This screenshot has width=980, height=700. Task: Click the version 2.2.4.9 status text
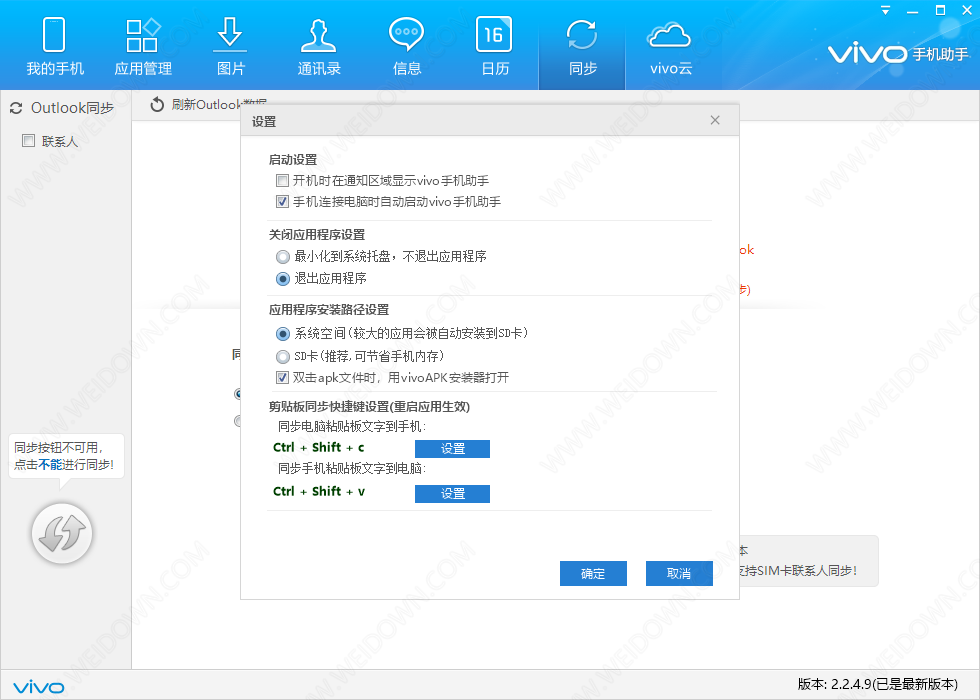point(878,684)
